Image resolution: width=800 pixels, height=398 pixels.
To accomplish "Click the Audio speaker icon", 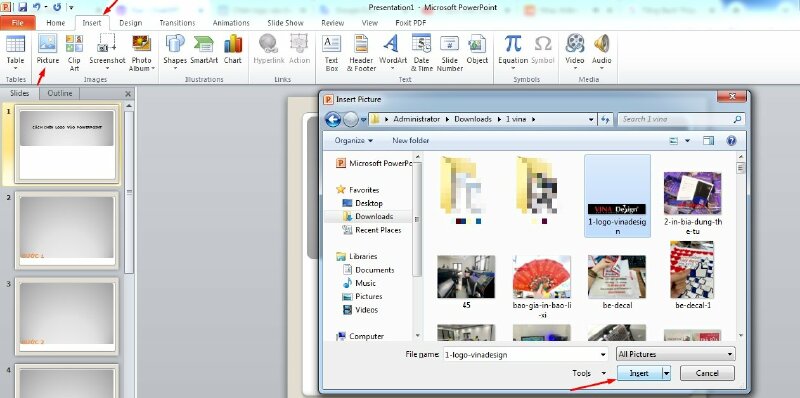I will (602, 44).
